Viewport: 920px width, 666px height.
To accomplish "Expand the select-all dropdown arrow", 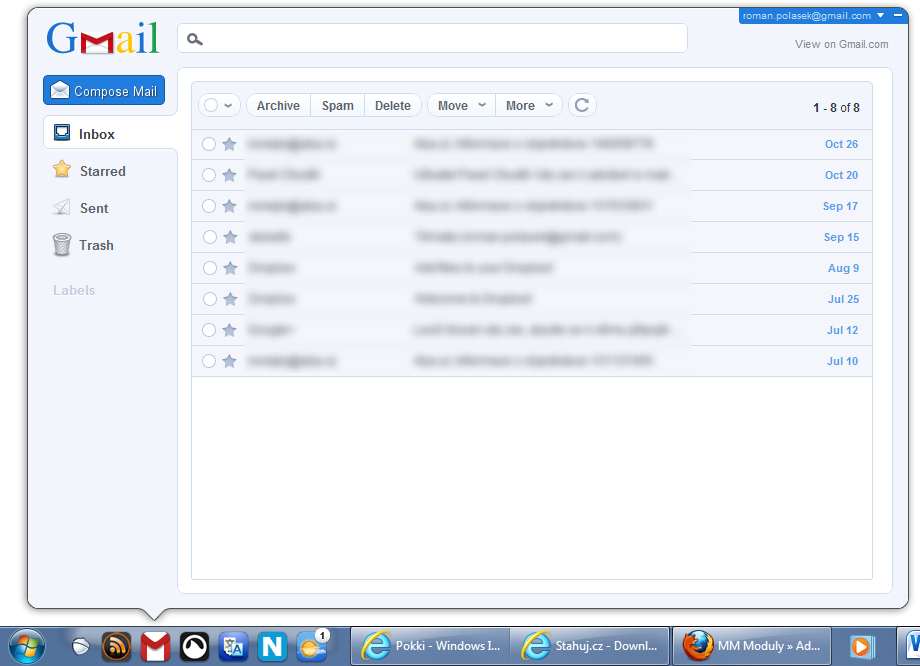I will (x=228, y=106).
